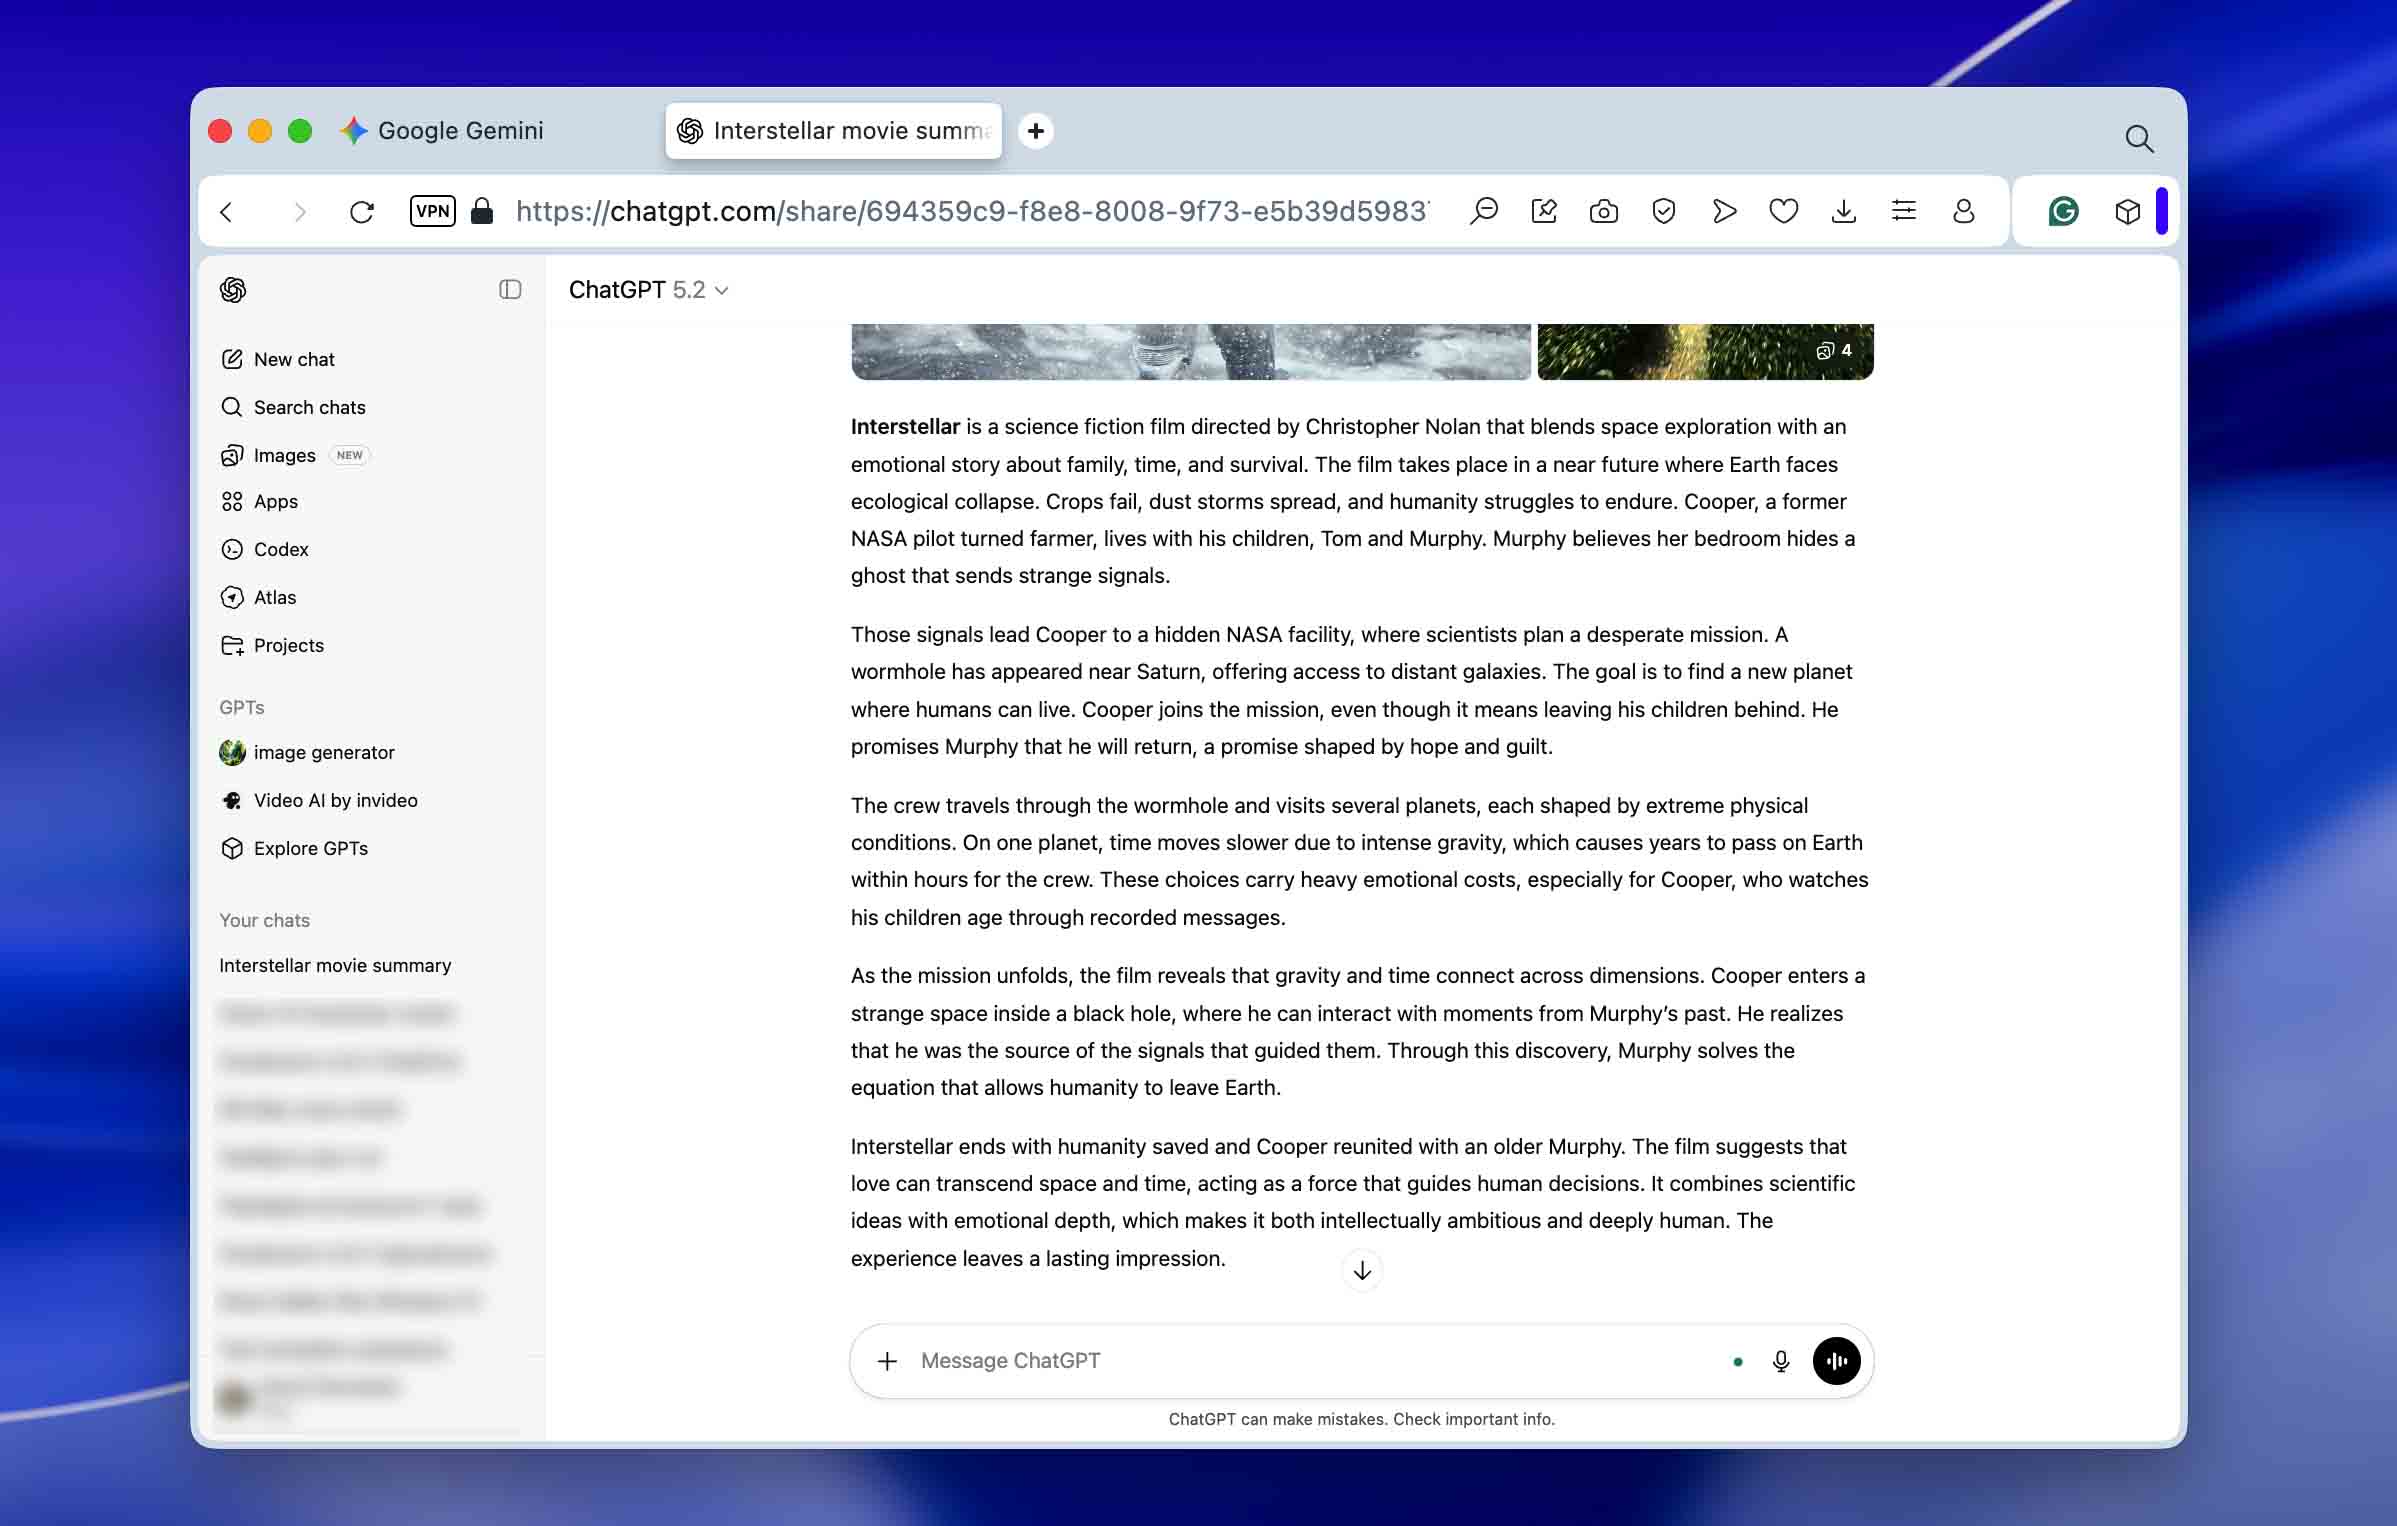2397x1526 pixels.
Task: Click the voice mode button in composer
Action: tap(1836, 1361)
